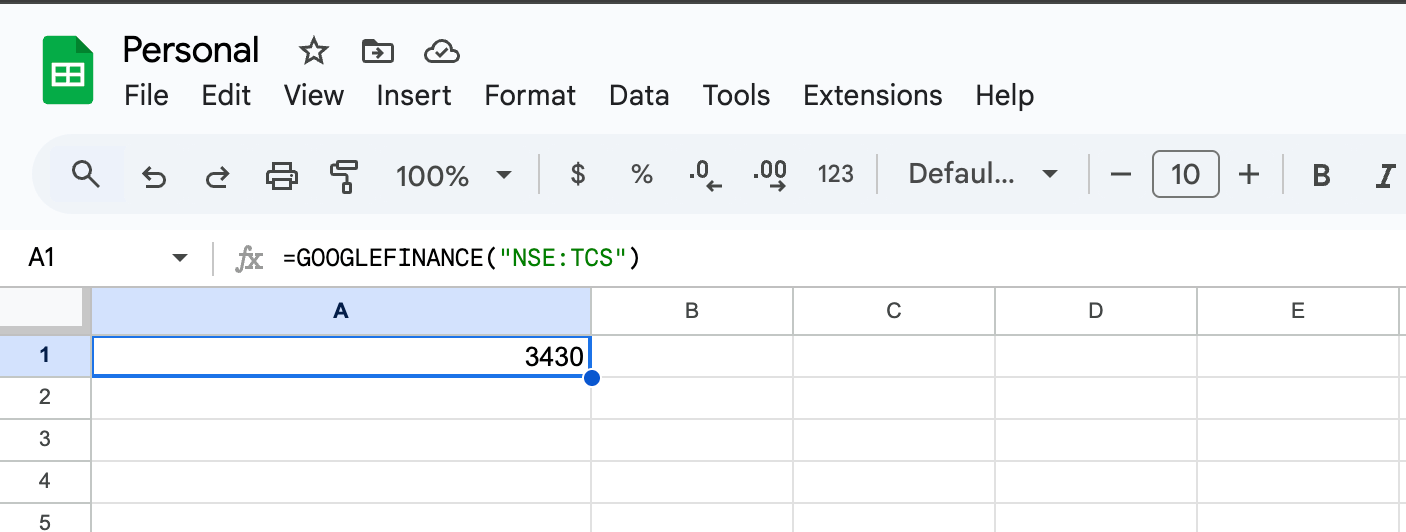This screenshot has width=1406, height=532.
Task: Click the select-all corner box
Action: tap(45, 311)
